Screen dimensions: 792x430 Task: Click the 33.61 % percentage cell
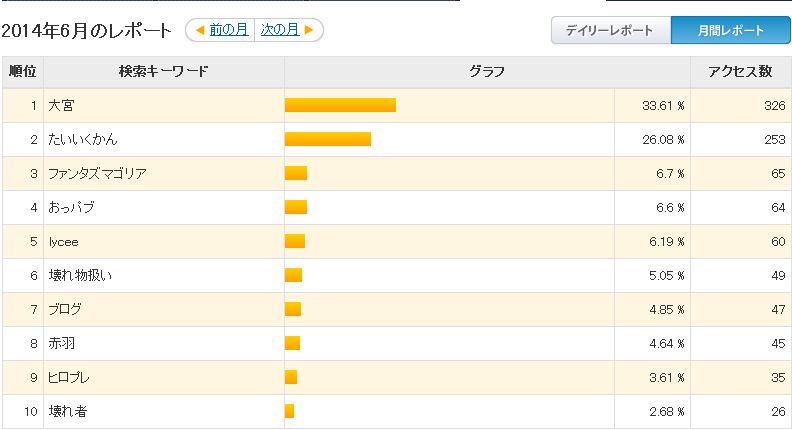click(653, 106)
